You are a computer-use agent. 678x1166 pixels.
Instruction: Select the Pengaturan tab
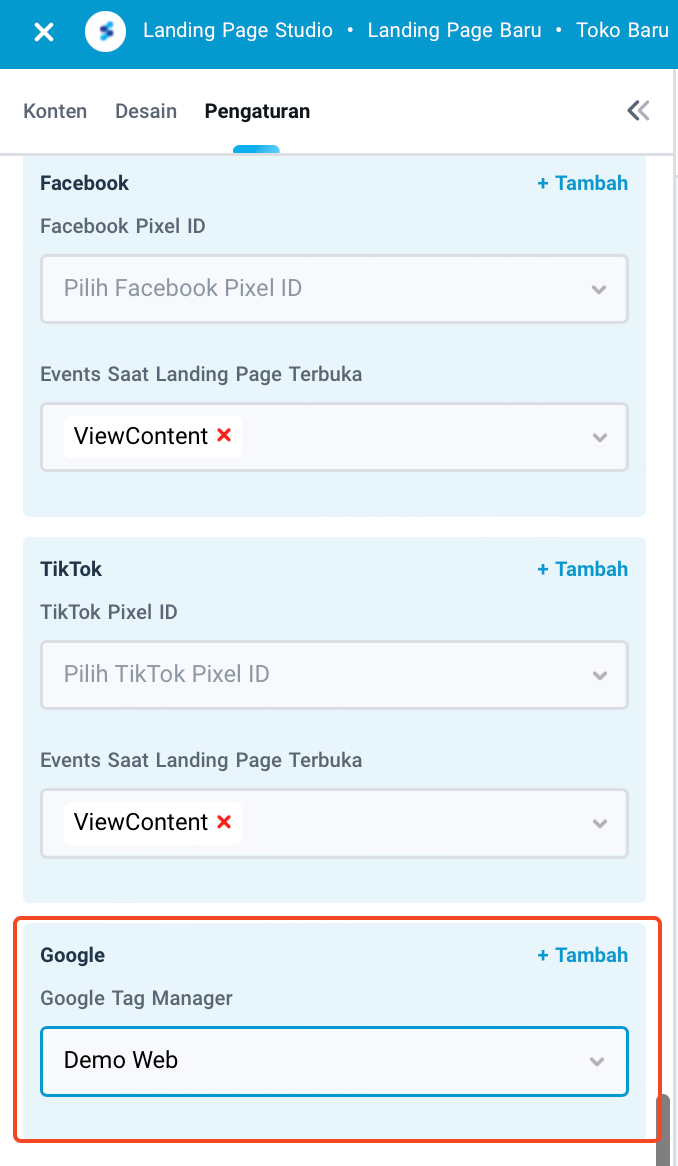(257, 111)
